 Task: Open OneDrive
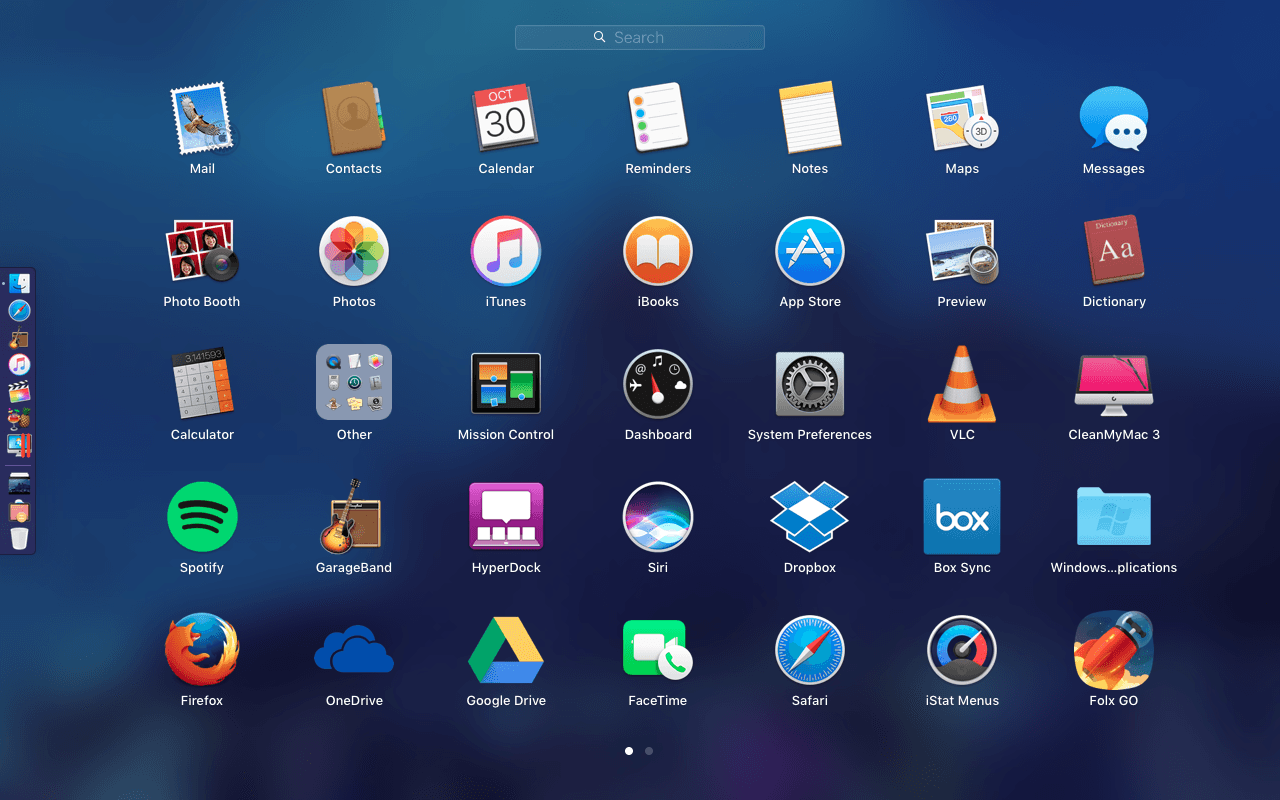[354, 650]
